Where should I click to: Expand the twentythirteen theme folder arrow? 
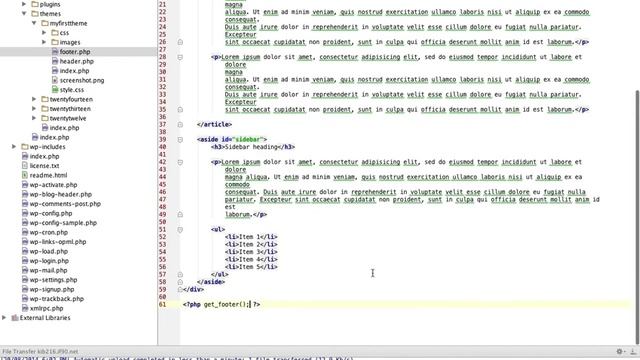pos(34,109)
